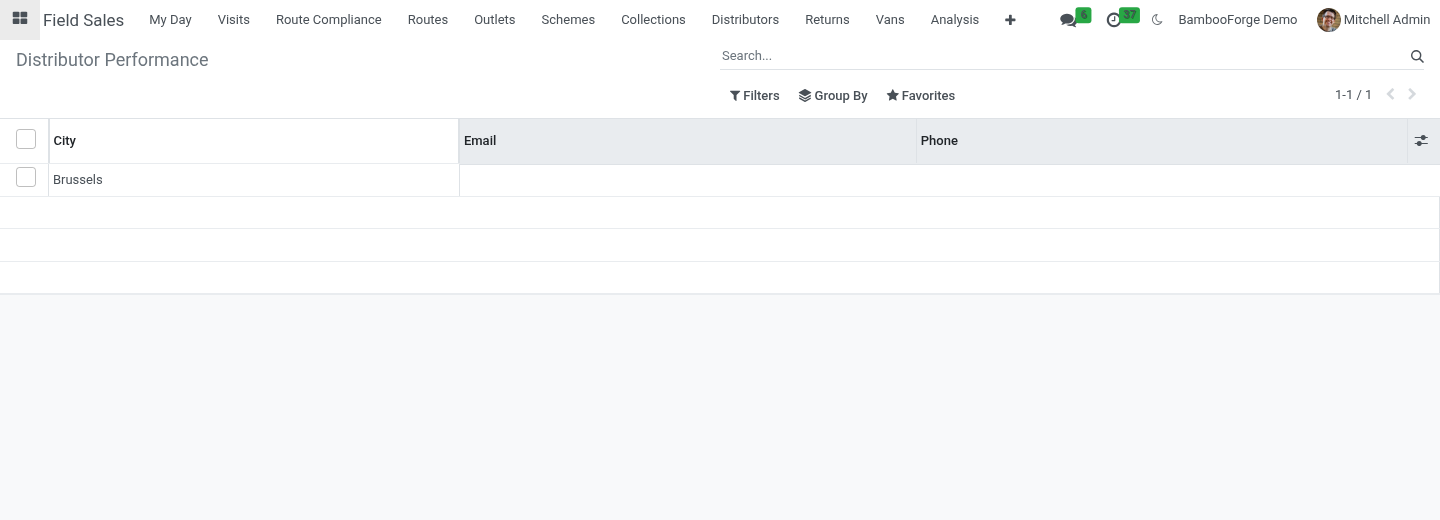Go to next page arrow

[x=1412, y=94]
